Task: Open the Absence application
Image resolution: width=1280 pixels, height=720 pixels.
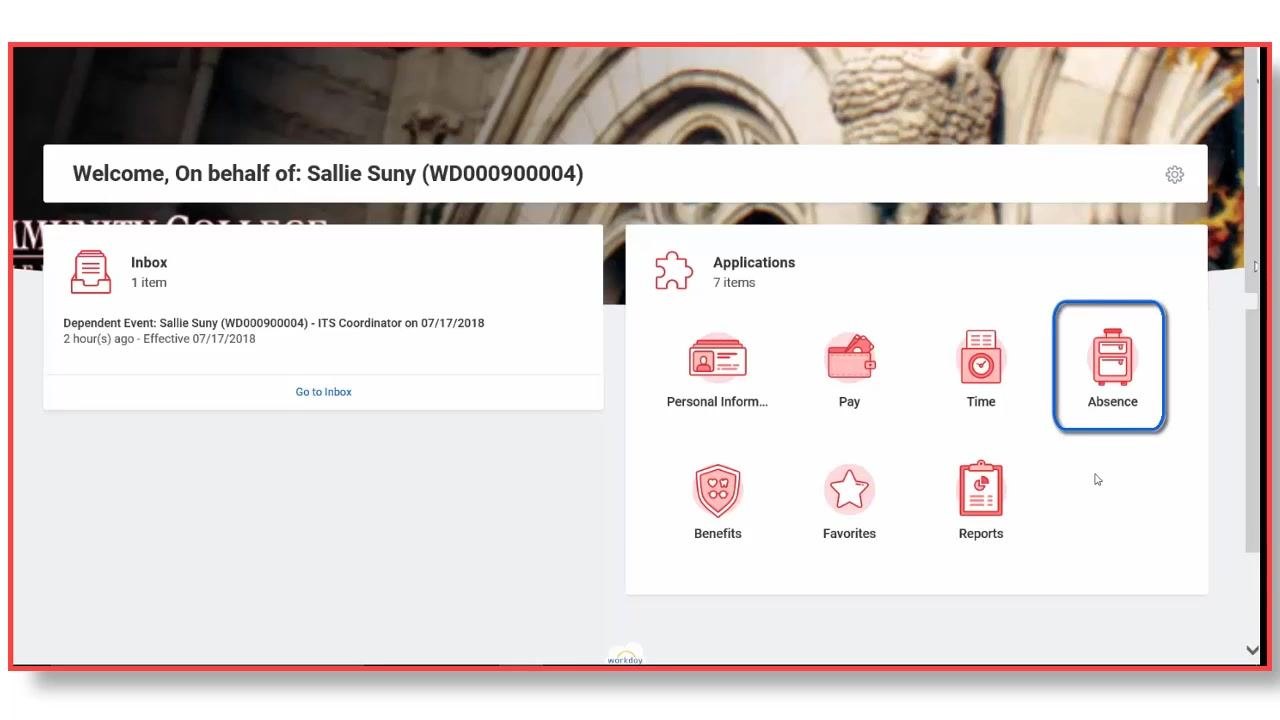Action: pyautogui.click(x=1110, y=368)
